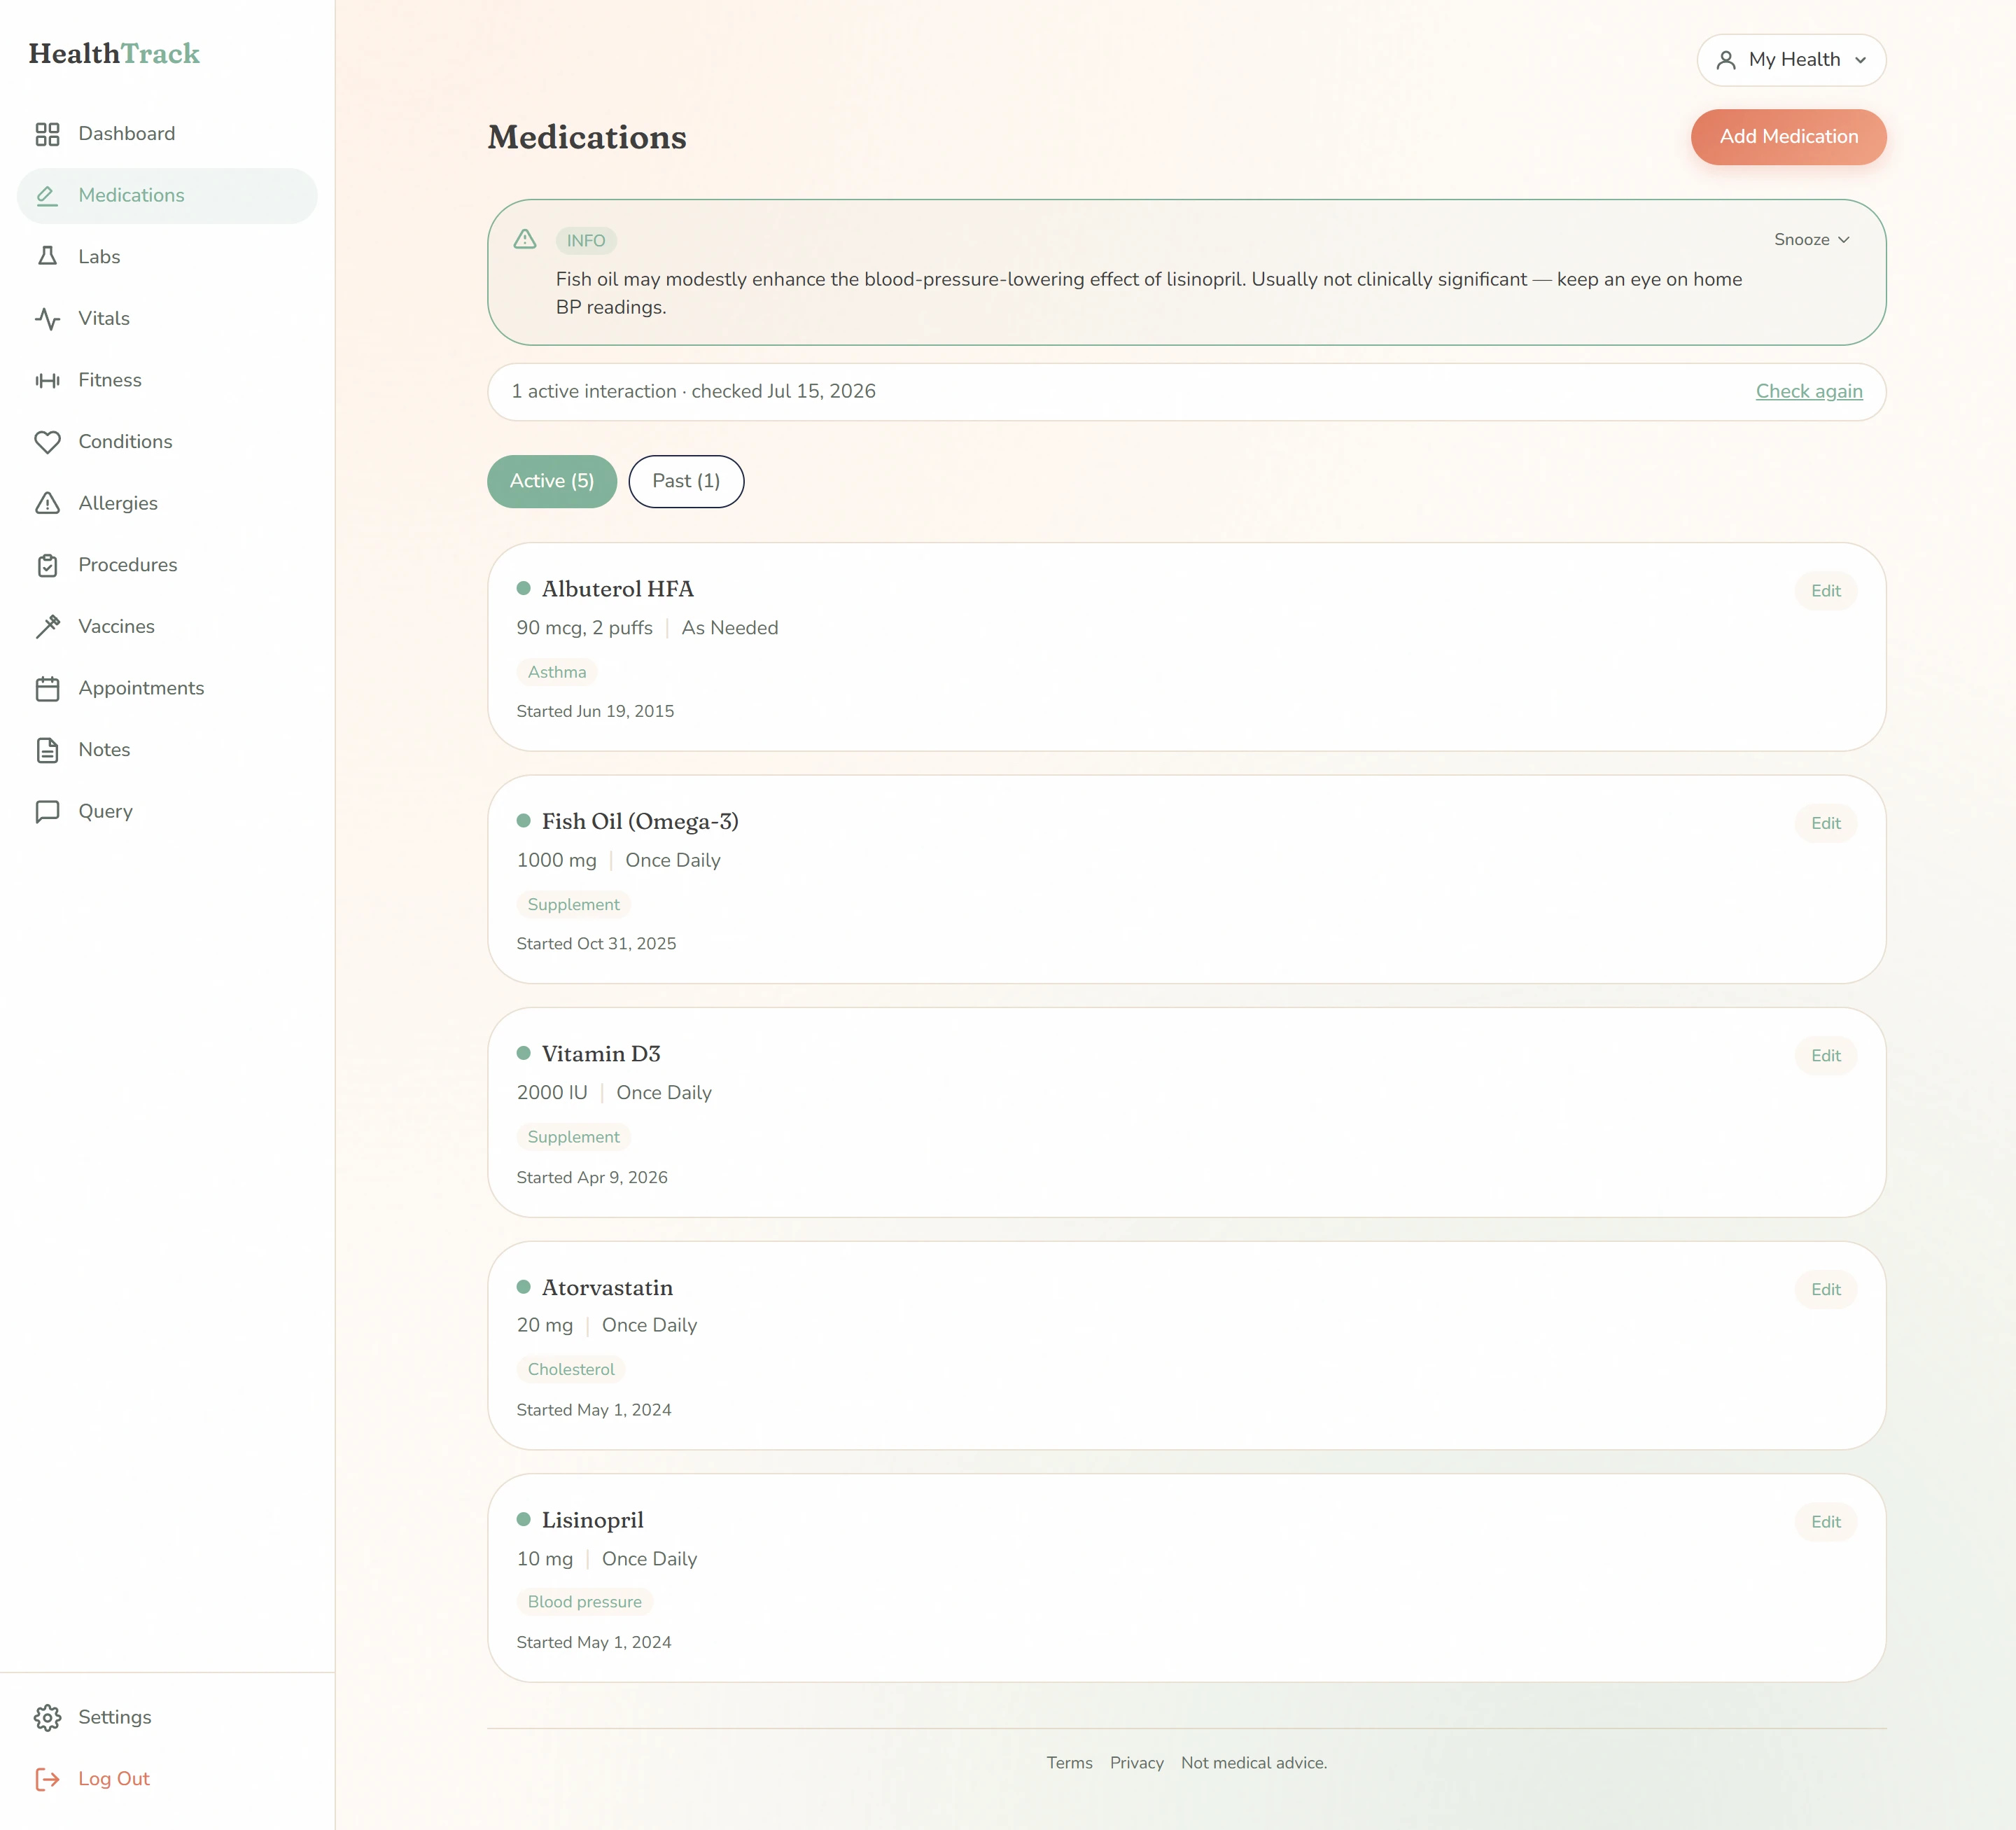Edit the Albuterol HFA medication
Screen dimensions: 2016x1830
1825,591
